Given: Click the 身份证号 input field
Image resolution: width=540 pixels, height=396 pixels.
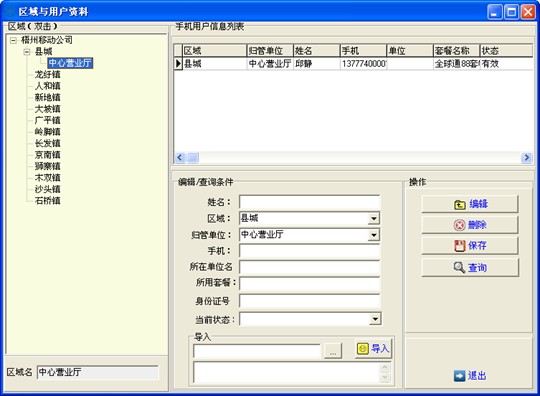Looking at the screenshot, I should (x=310, y=301).
